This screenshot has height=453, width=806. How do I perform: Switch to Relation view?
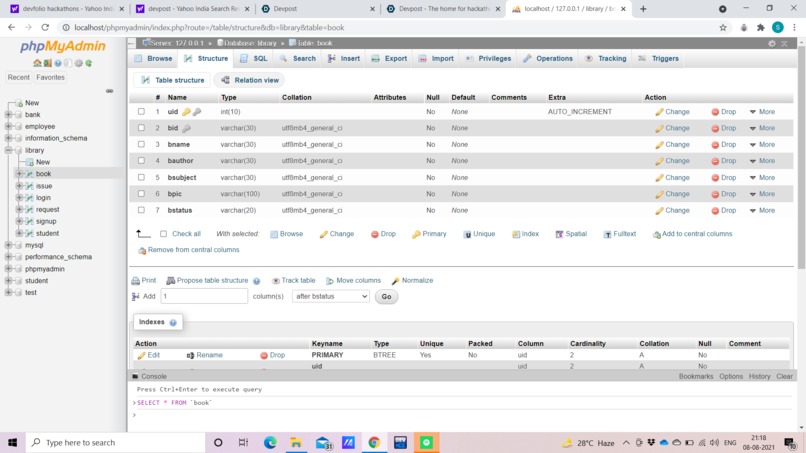click(250, 80)
